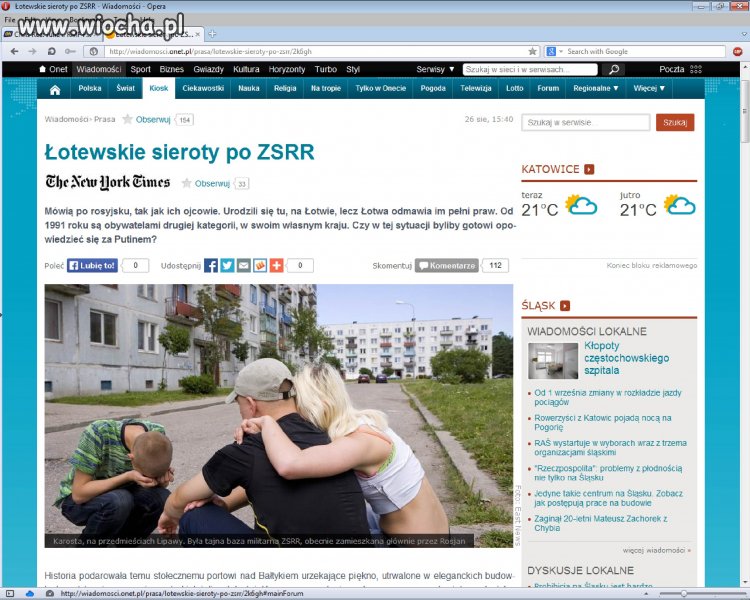Open the Google search engine selector
Image resolution: width=750 pixels, height=600 pixels.
(x=555, y=51)
